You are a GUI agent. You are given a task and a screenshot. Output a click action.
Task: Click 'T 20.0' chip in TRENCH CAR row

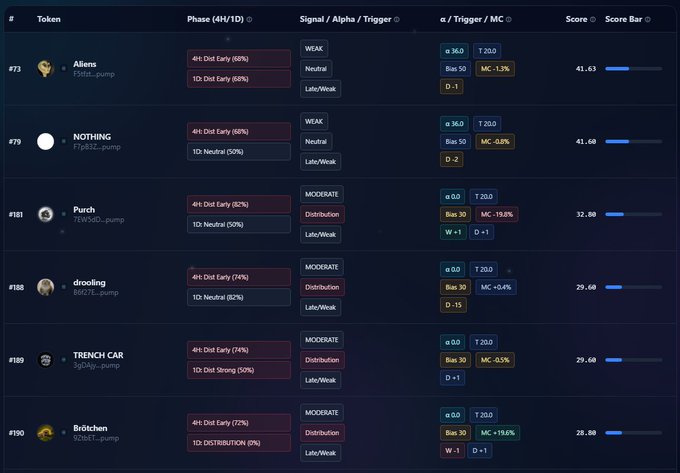[x=484, y=342]
